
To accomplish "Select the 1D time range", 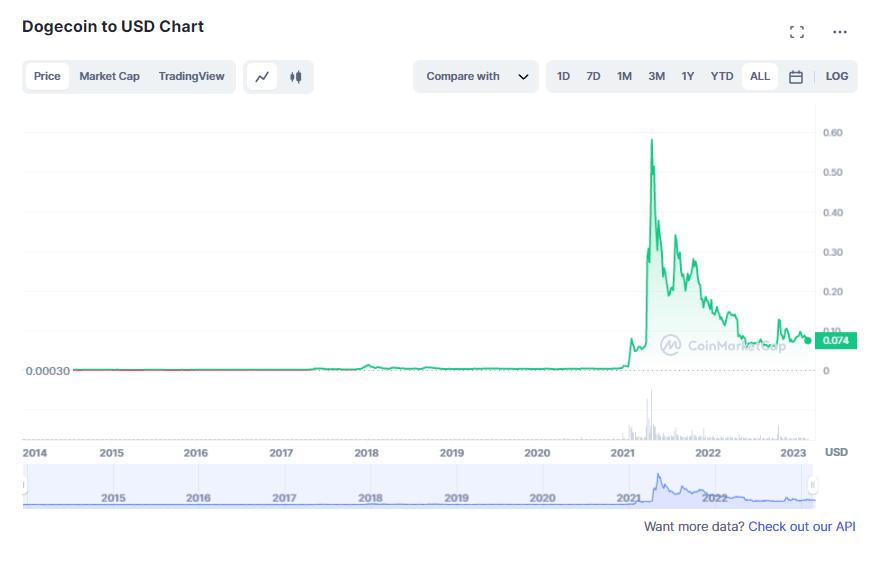I will click(x=564, y=76).
